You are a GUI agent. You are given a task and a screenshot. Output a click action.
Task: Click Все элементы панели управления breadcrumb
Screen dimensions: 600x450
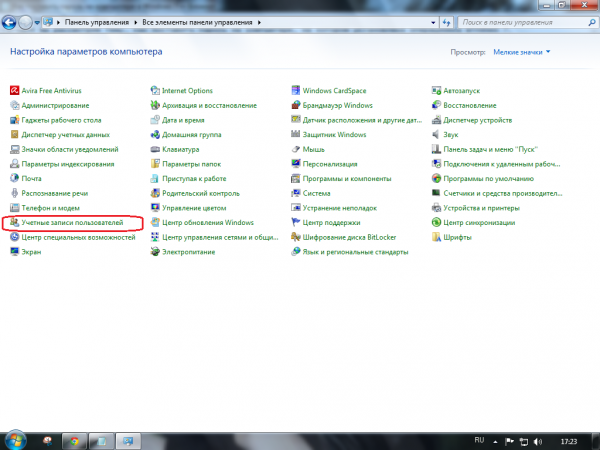pos(197,23)
